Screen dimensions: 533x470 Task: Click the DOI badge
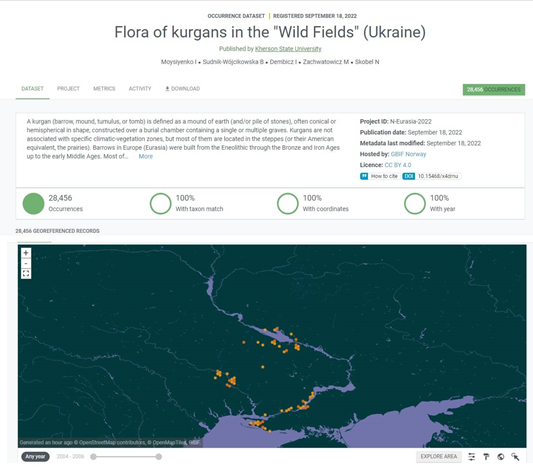click(409, 176)
